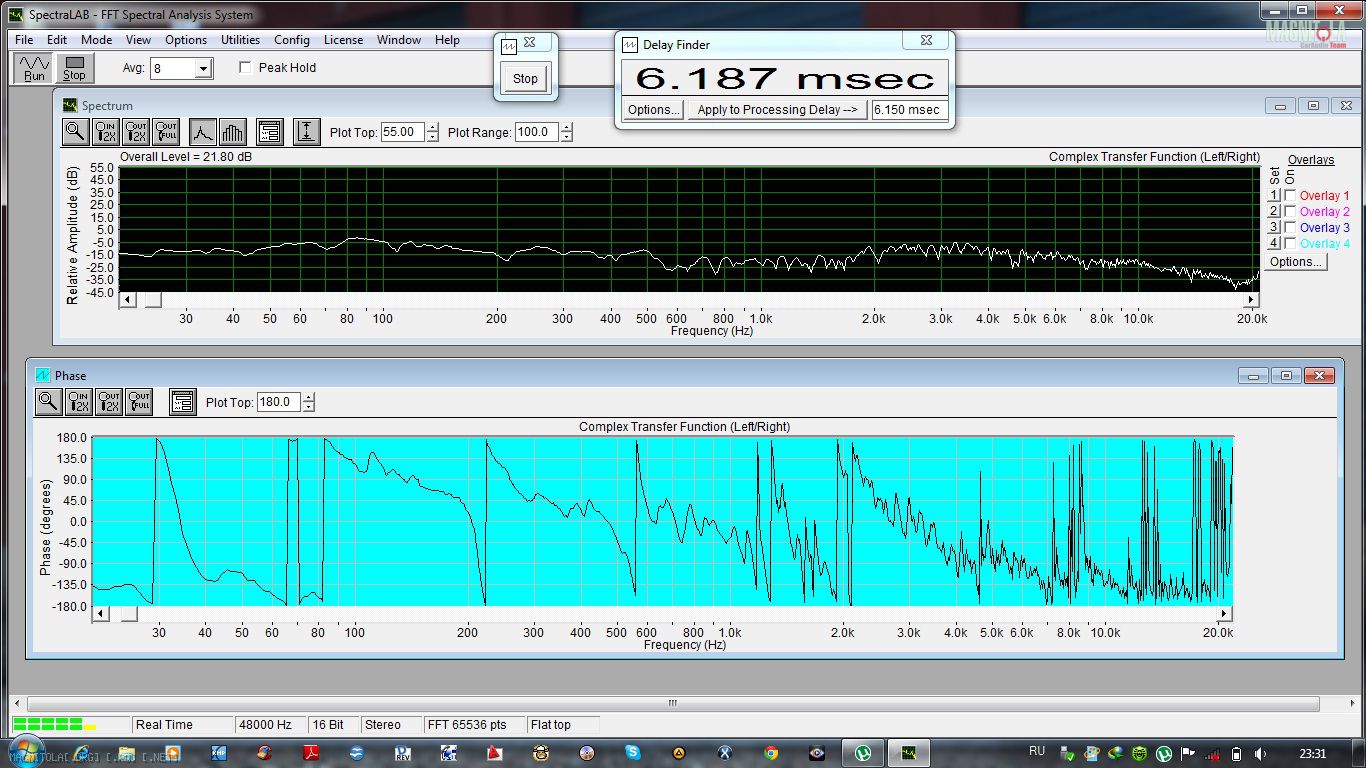
Task: Select the Phase zoom magnifier tool
Action: pos(48,401)
